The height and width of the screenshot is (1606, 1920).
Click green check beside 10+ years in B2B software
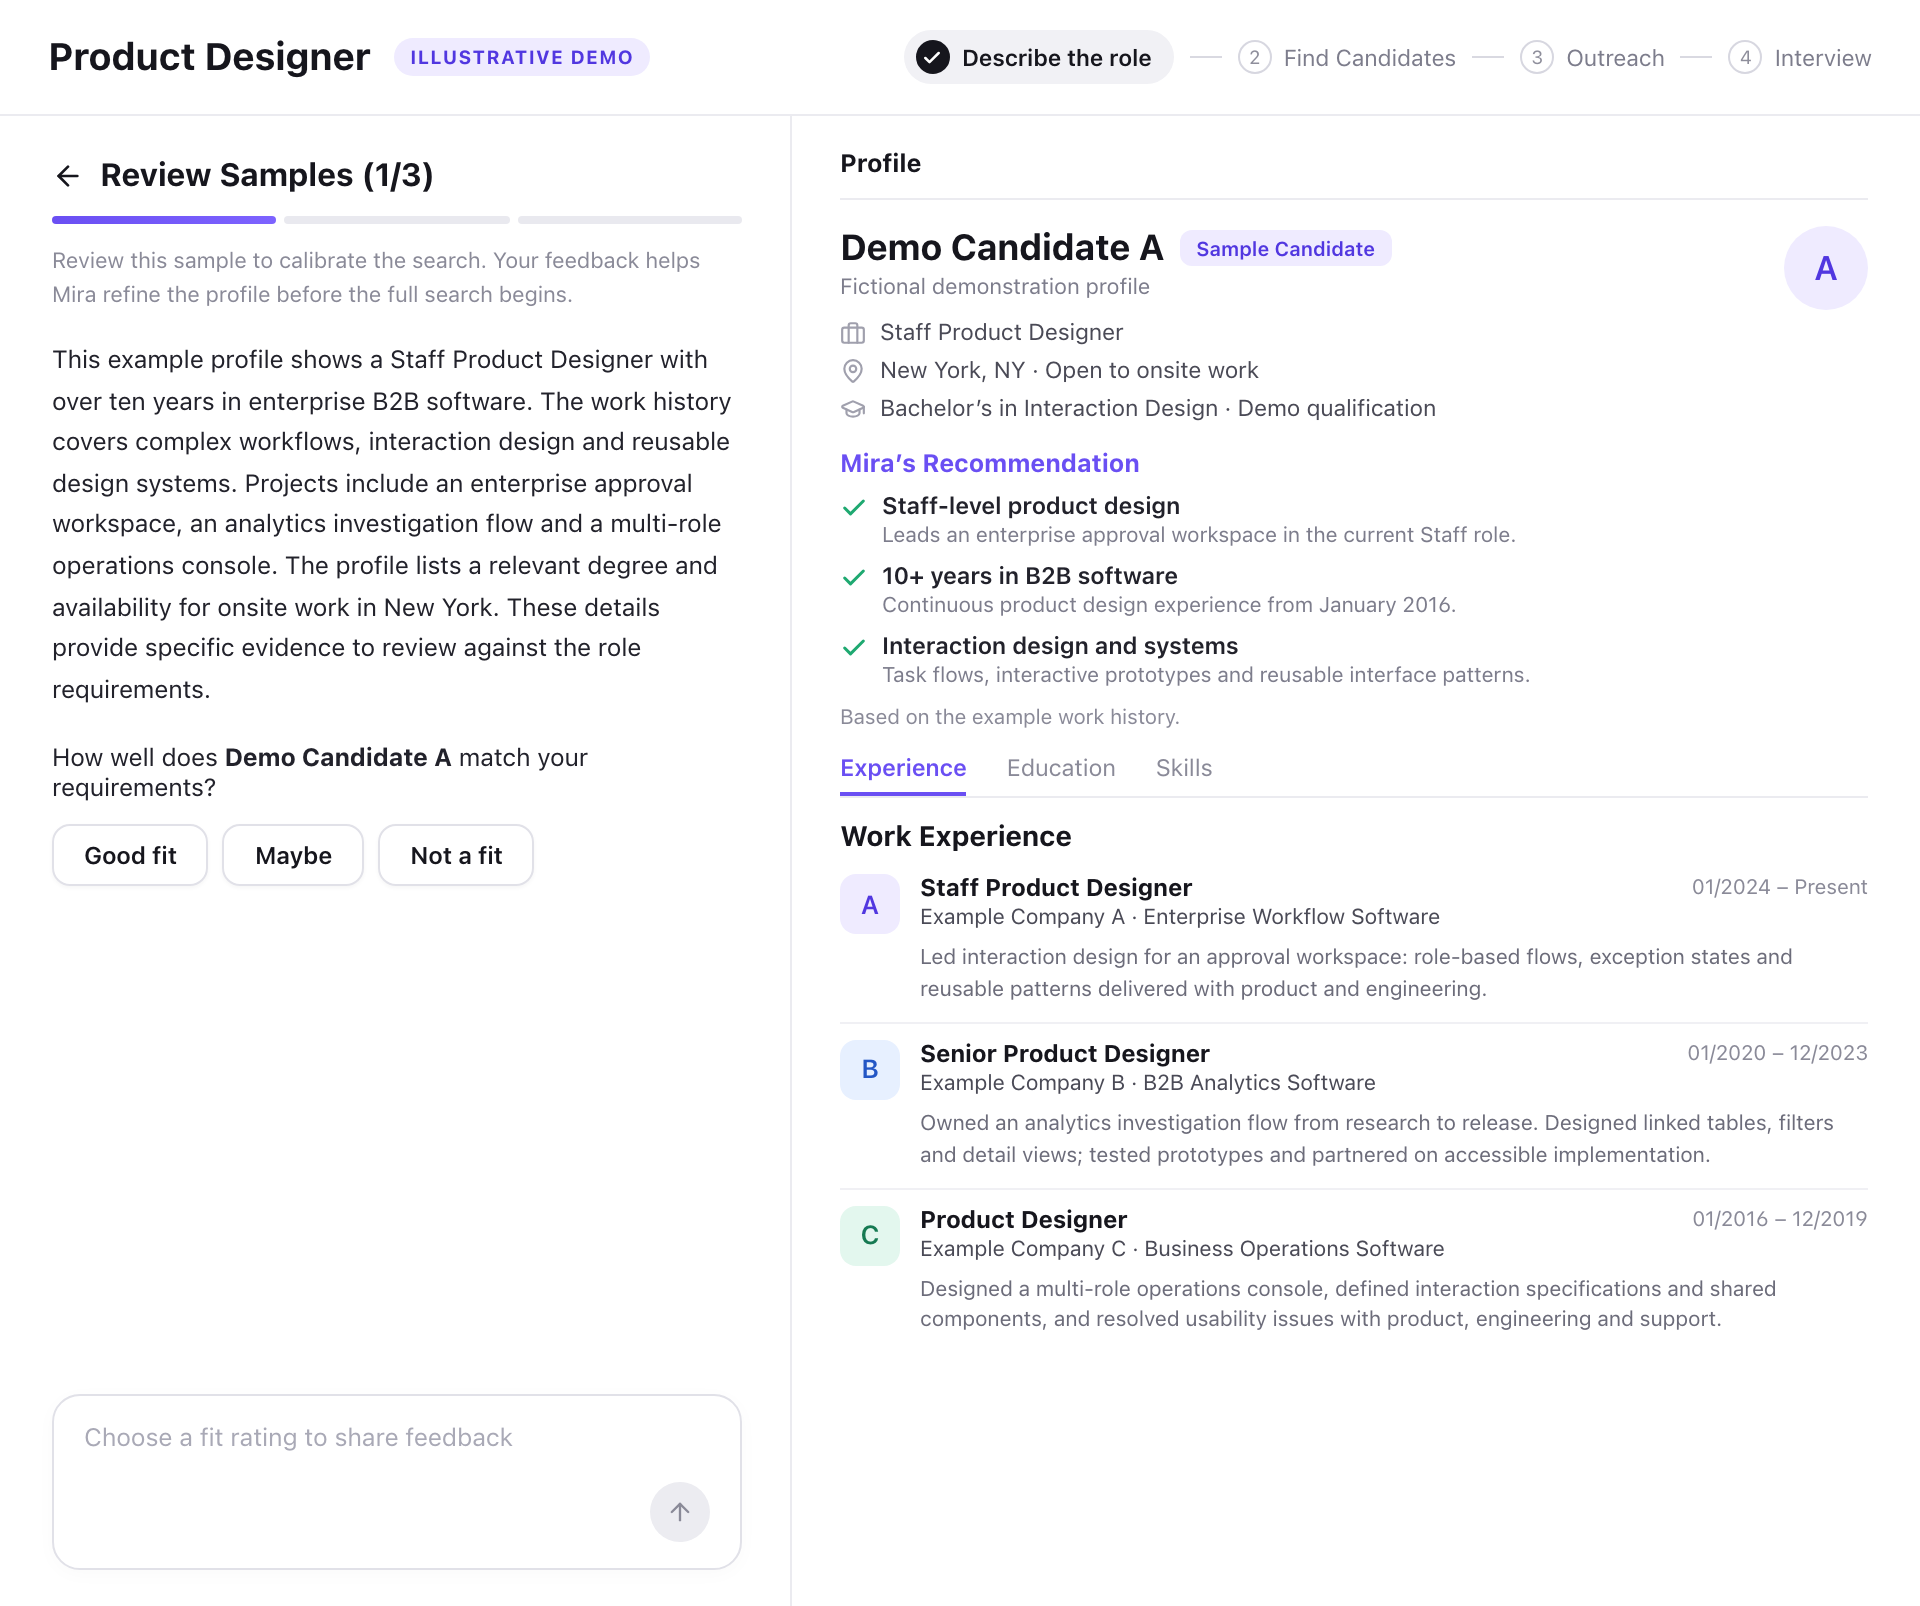coord(854,577)
